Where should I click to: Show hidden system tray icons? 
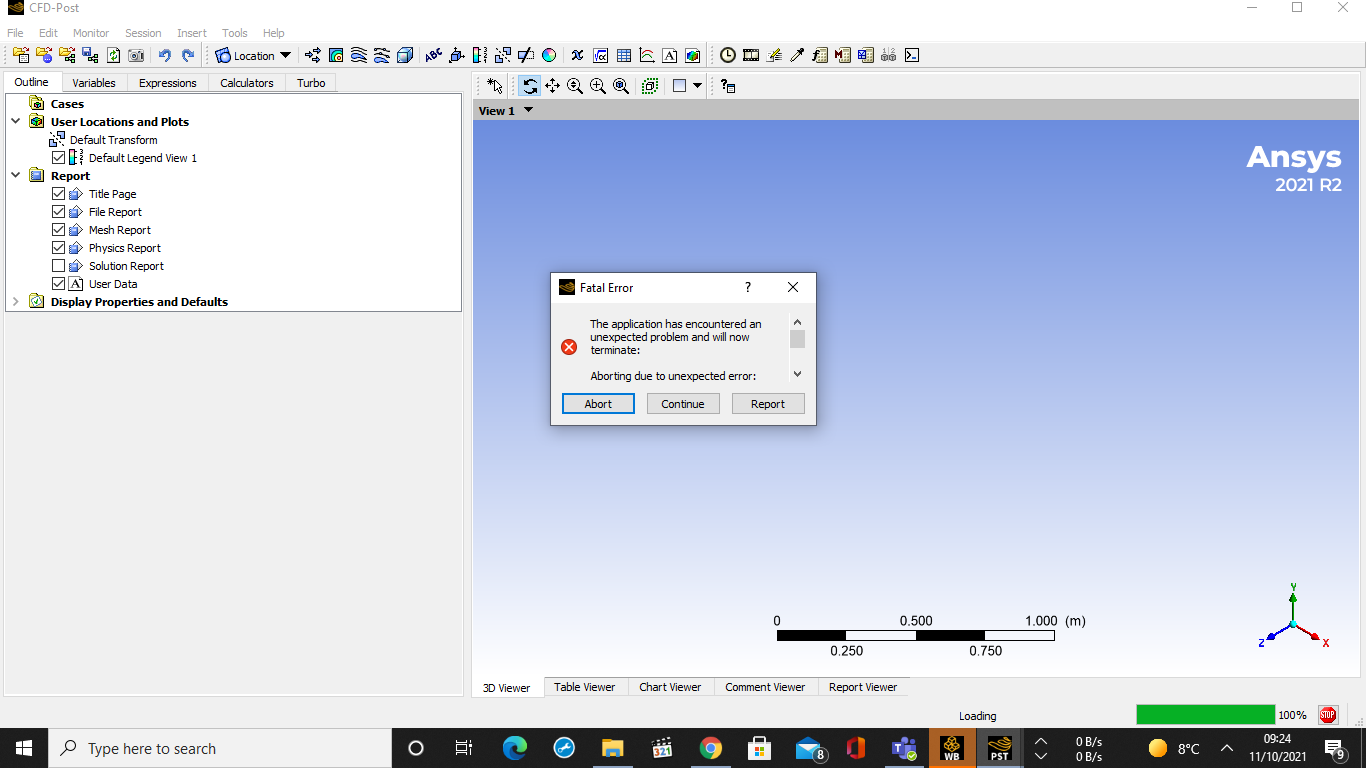point(1227,748)
